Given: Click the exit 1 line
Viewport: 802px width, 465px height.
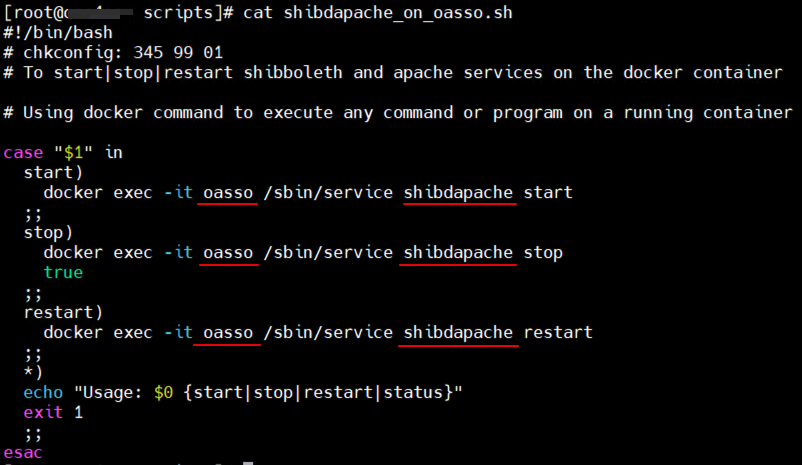Looking at the screenshot, I should tap(53, 412).
